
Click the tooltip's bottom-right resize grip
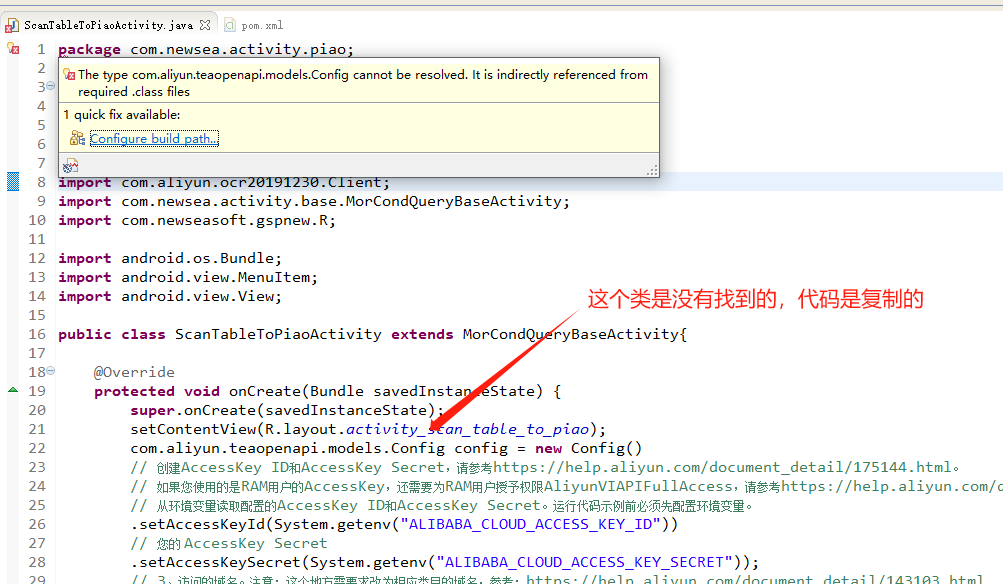pos(652,170)
